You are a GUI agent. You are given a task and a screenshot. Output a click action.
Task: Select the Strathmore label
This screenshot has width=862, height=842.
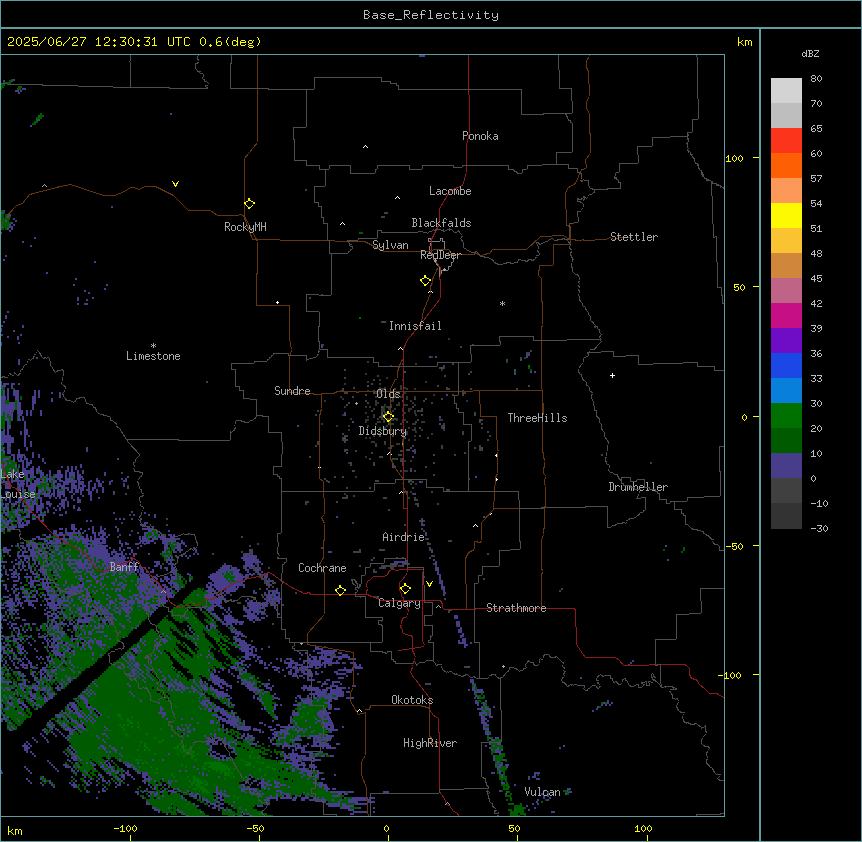click(x=516, y=608)
